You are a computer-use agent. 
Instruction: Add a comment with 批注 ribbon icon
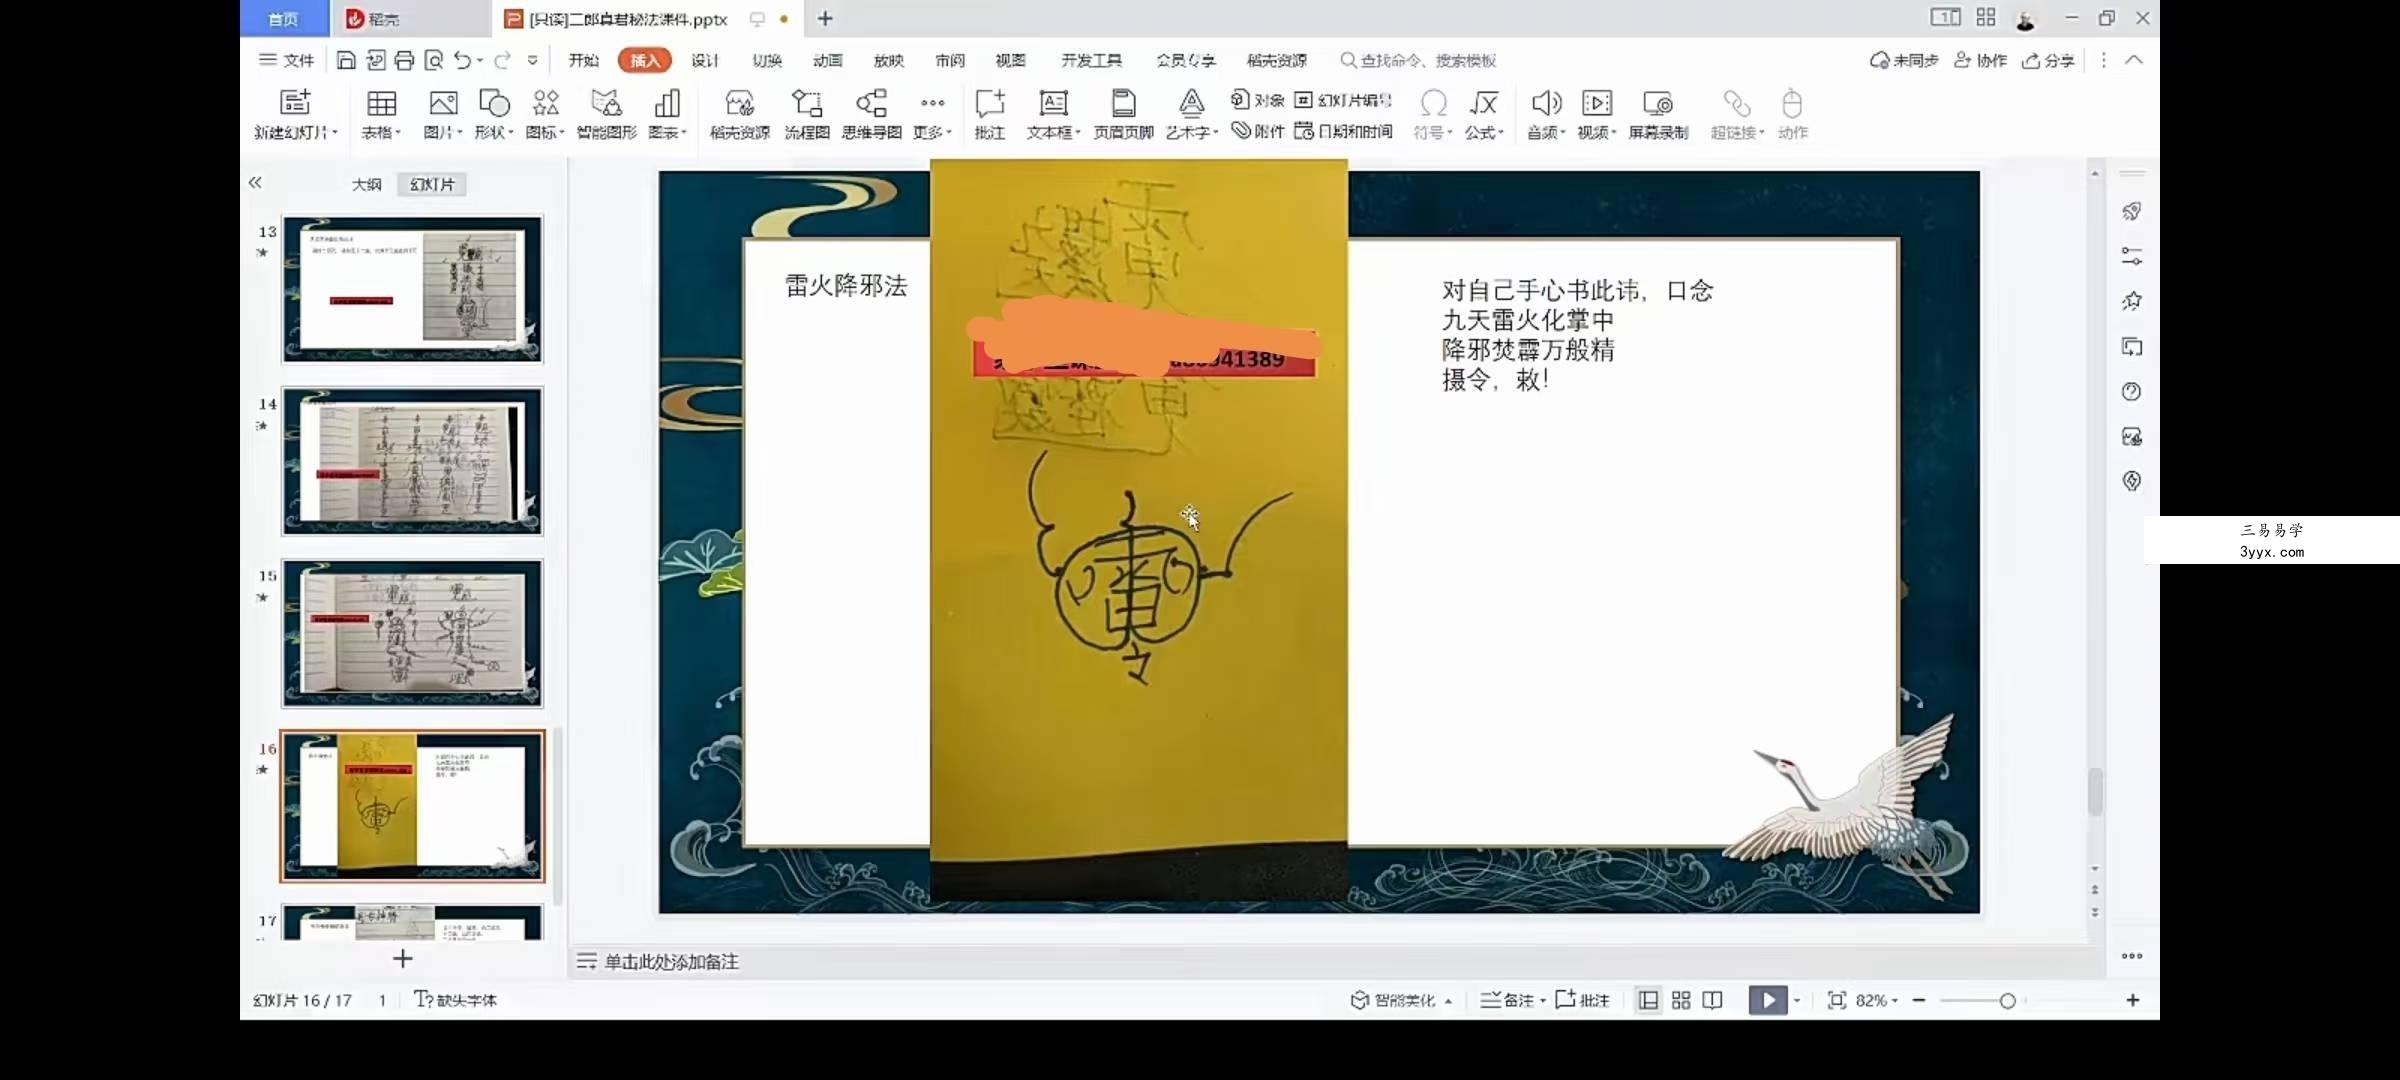pos(989,114)
